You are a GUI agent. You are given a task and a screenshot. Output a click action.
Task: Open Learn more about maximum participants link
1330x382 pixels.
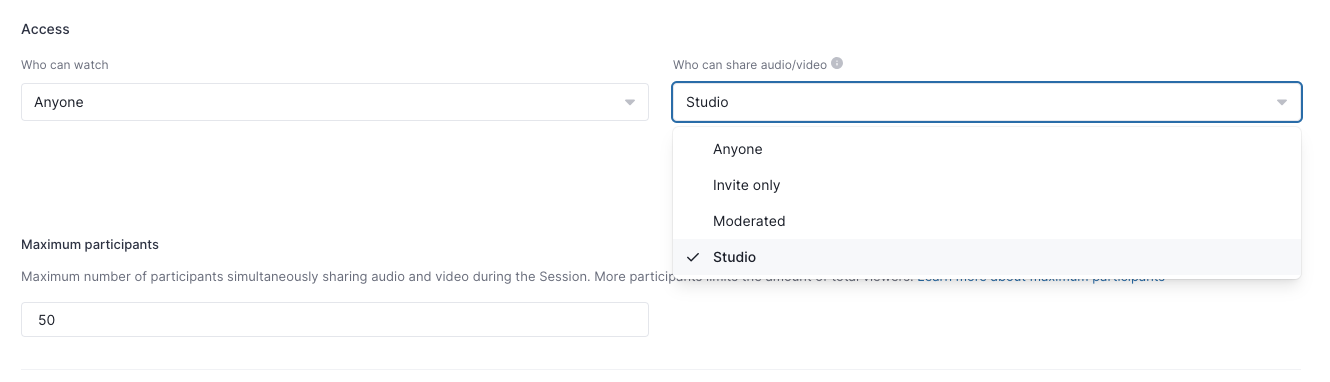click(x=1041, y=277)
